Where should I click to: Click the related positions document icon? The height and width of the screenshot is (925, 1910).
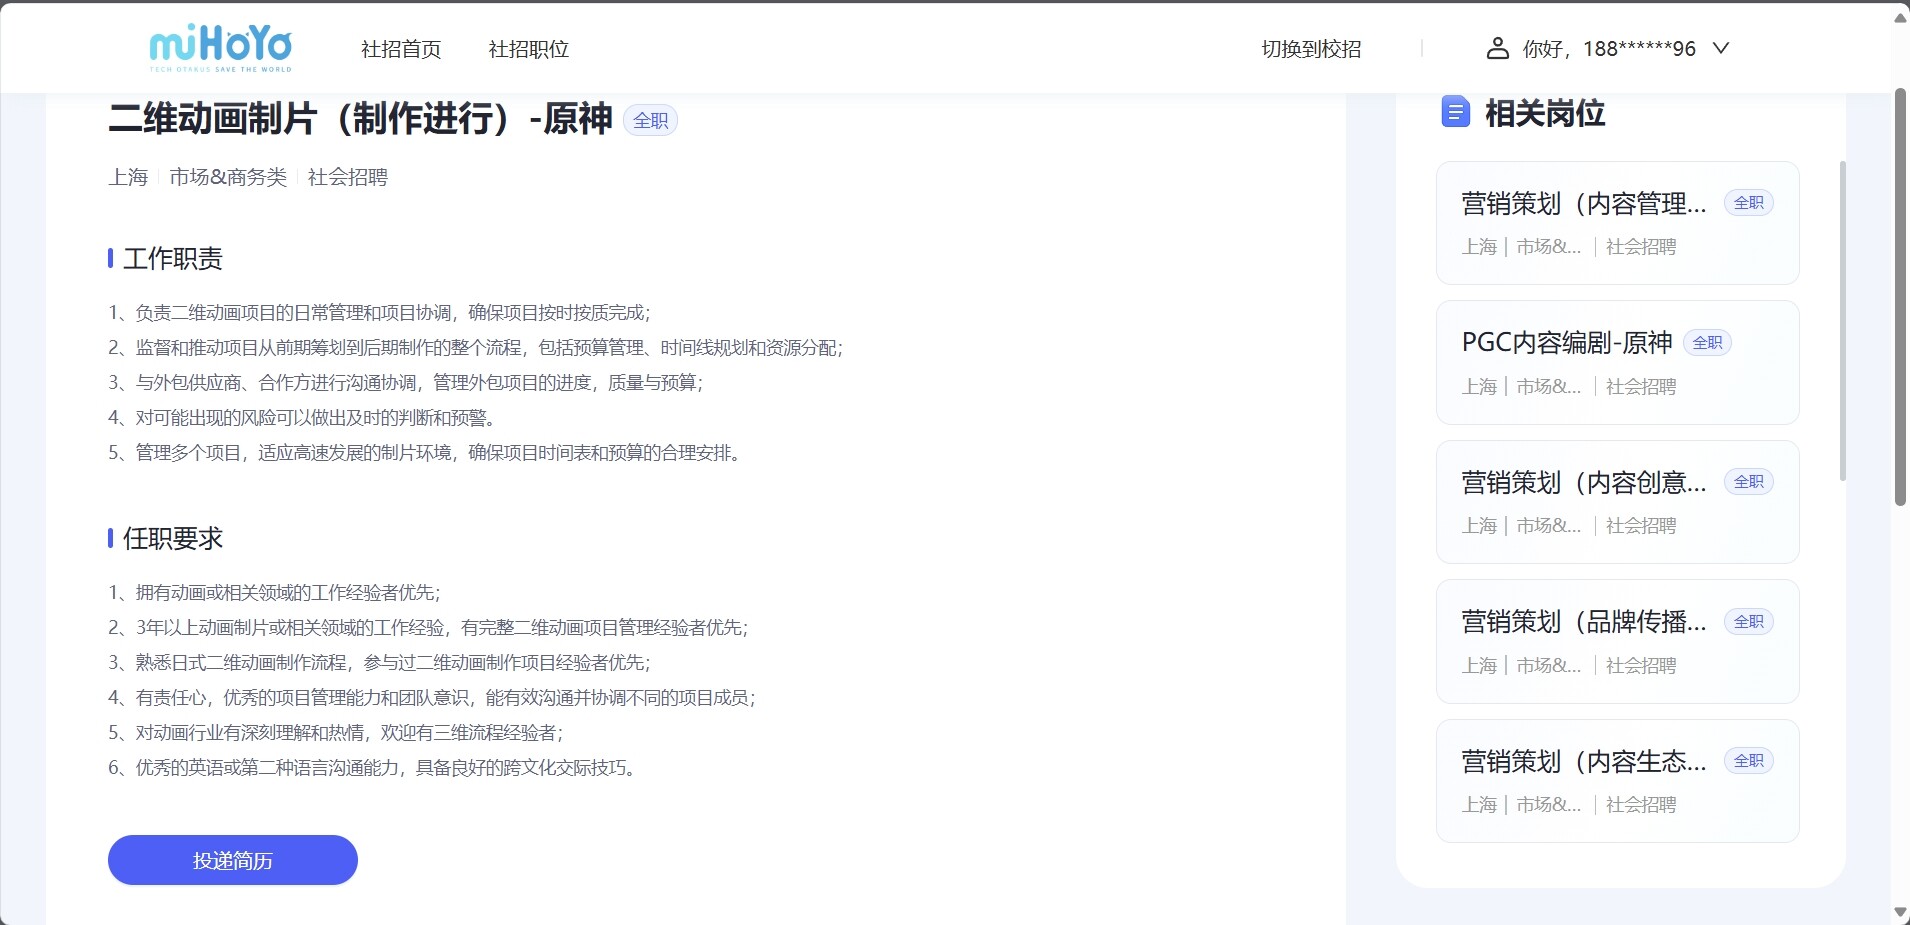[x=1455, y=112]
